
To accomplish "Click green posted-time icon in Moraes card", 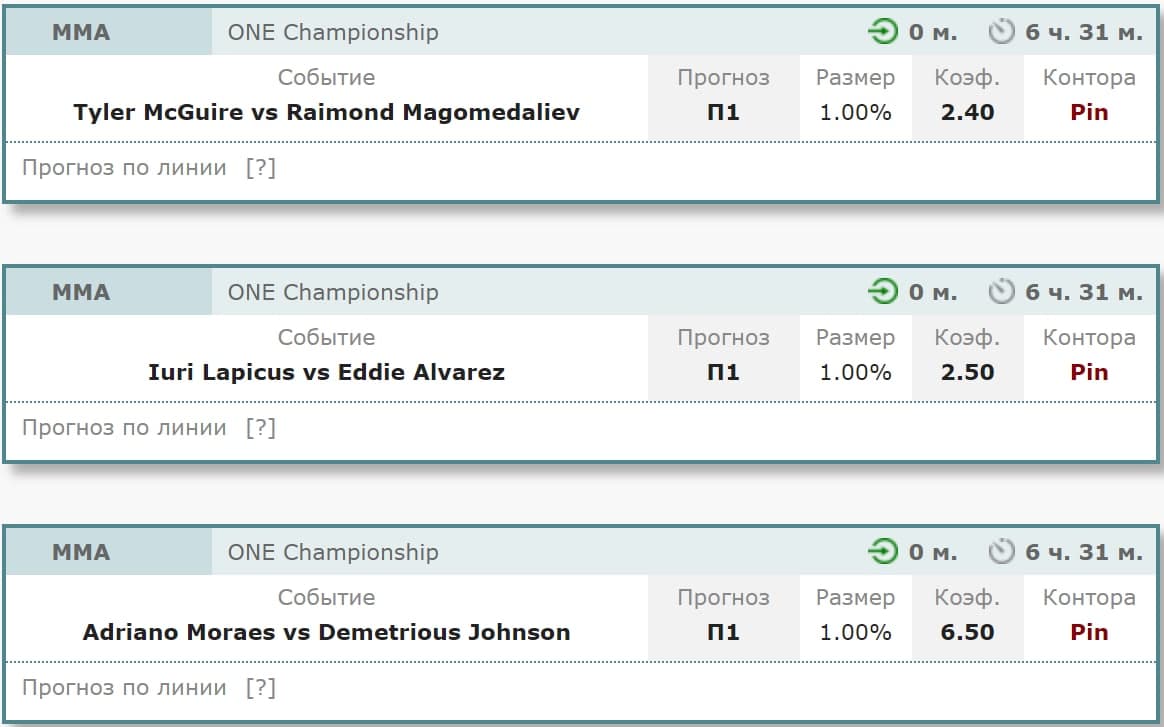I will coord(883,552).
